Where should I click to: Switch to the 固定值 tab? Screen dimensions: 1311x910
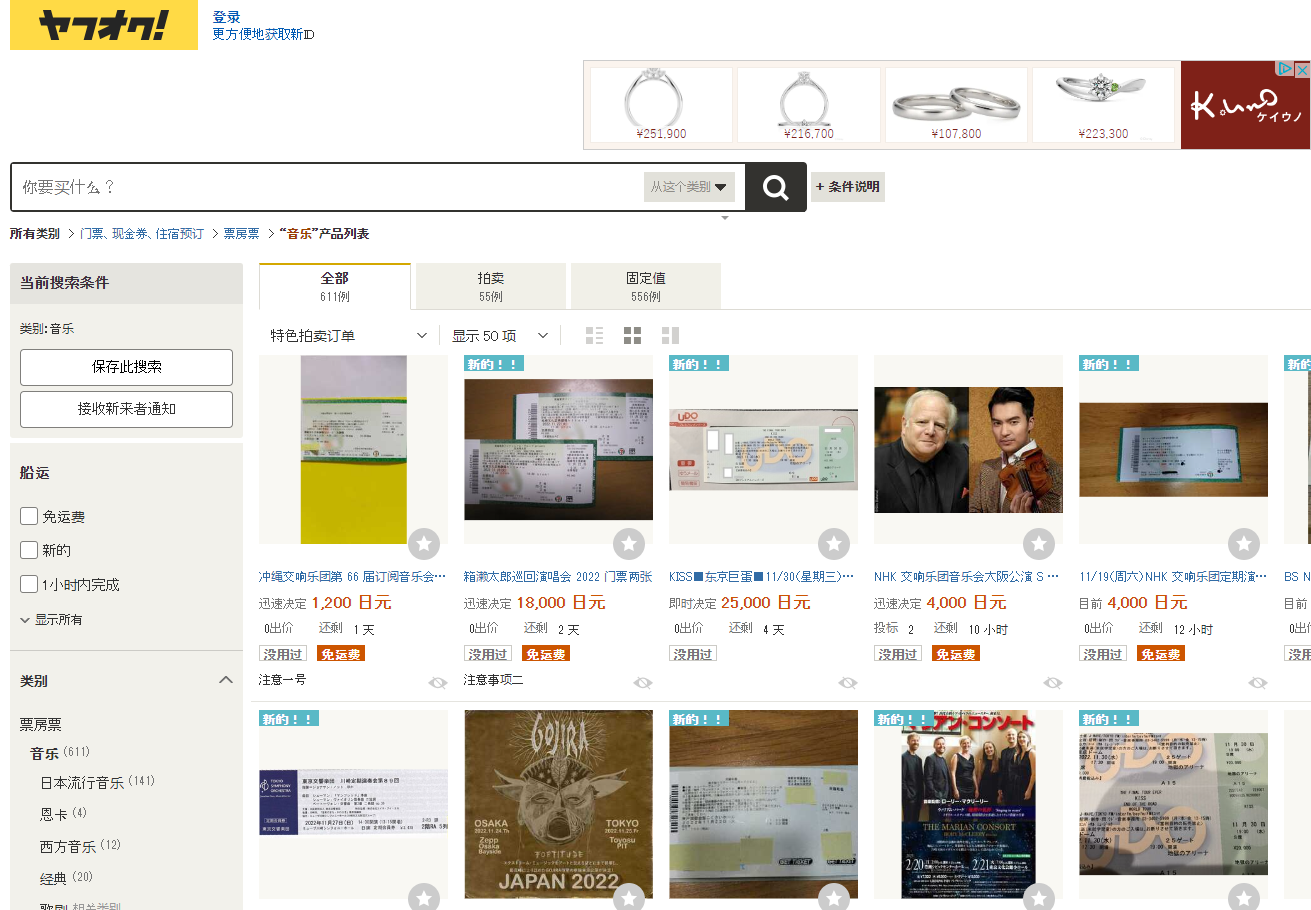click(x=645, y=286)
